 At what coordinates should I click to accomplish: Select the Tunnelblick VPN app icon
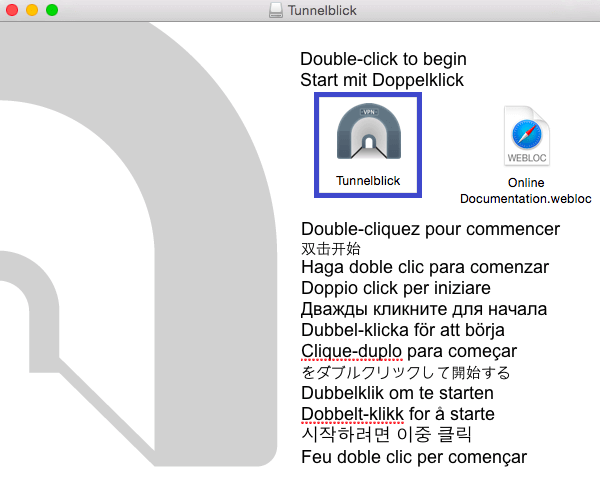pos(368,131)
